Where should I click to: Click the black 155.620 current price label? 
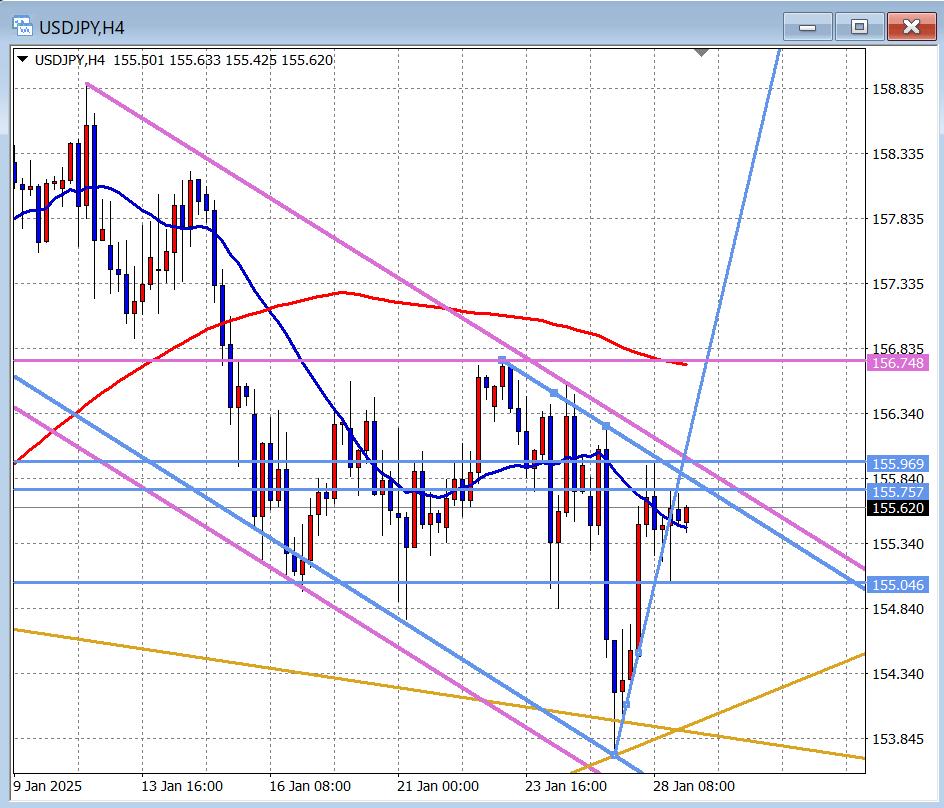point(897,508)
